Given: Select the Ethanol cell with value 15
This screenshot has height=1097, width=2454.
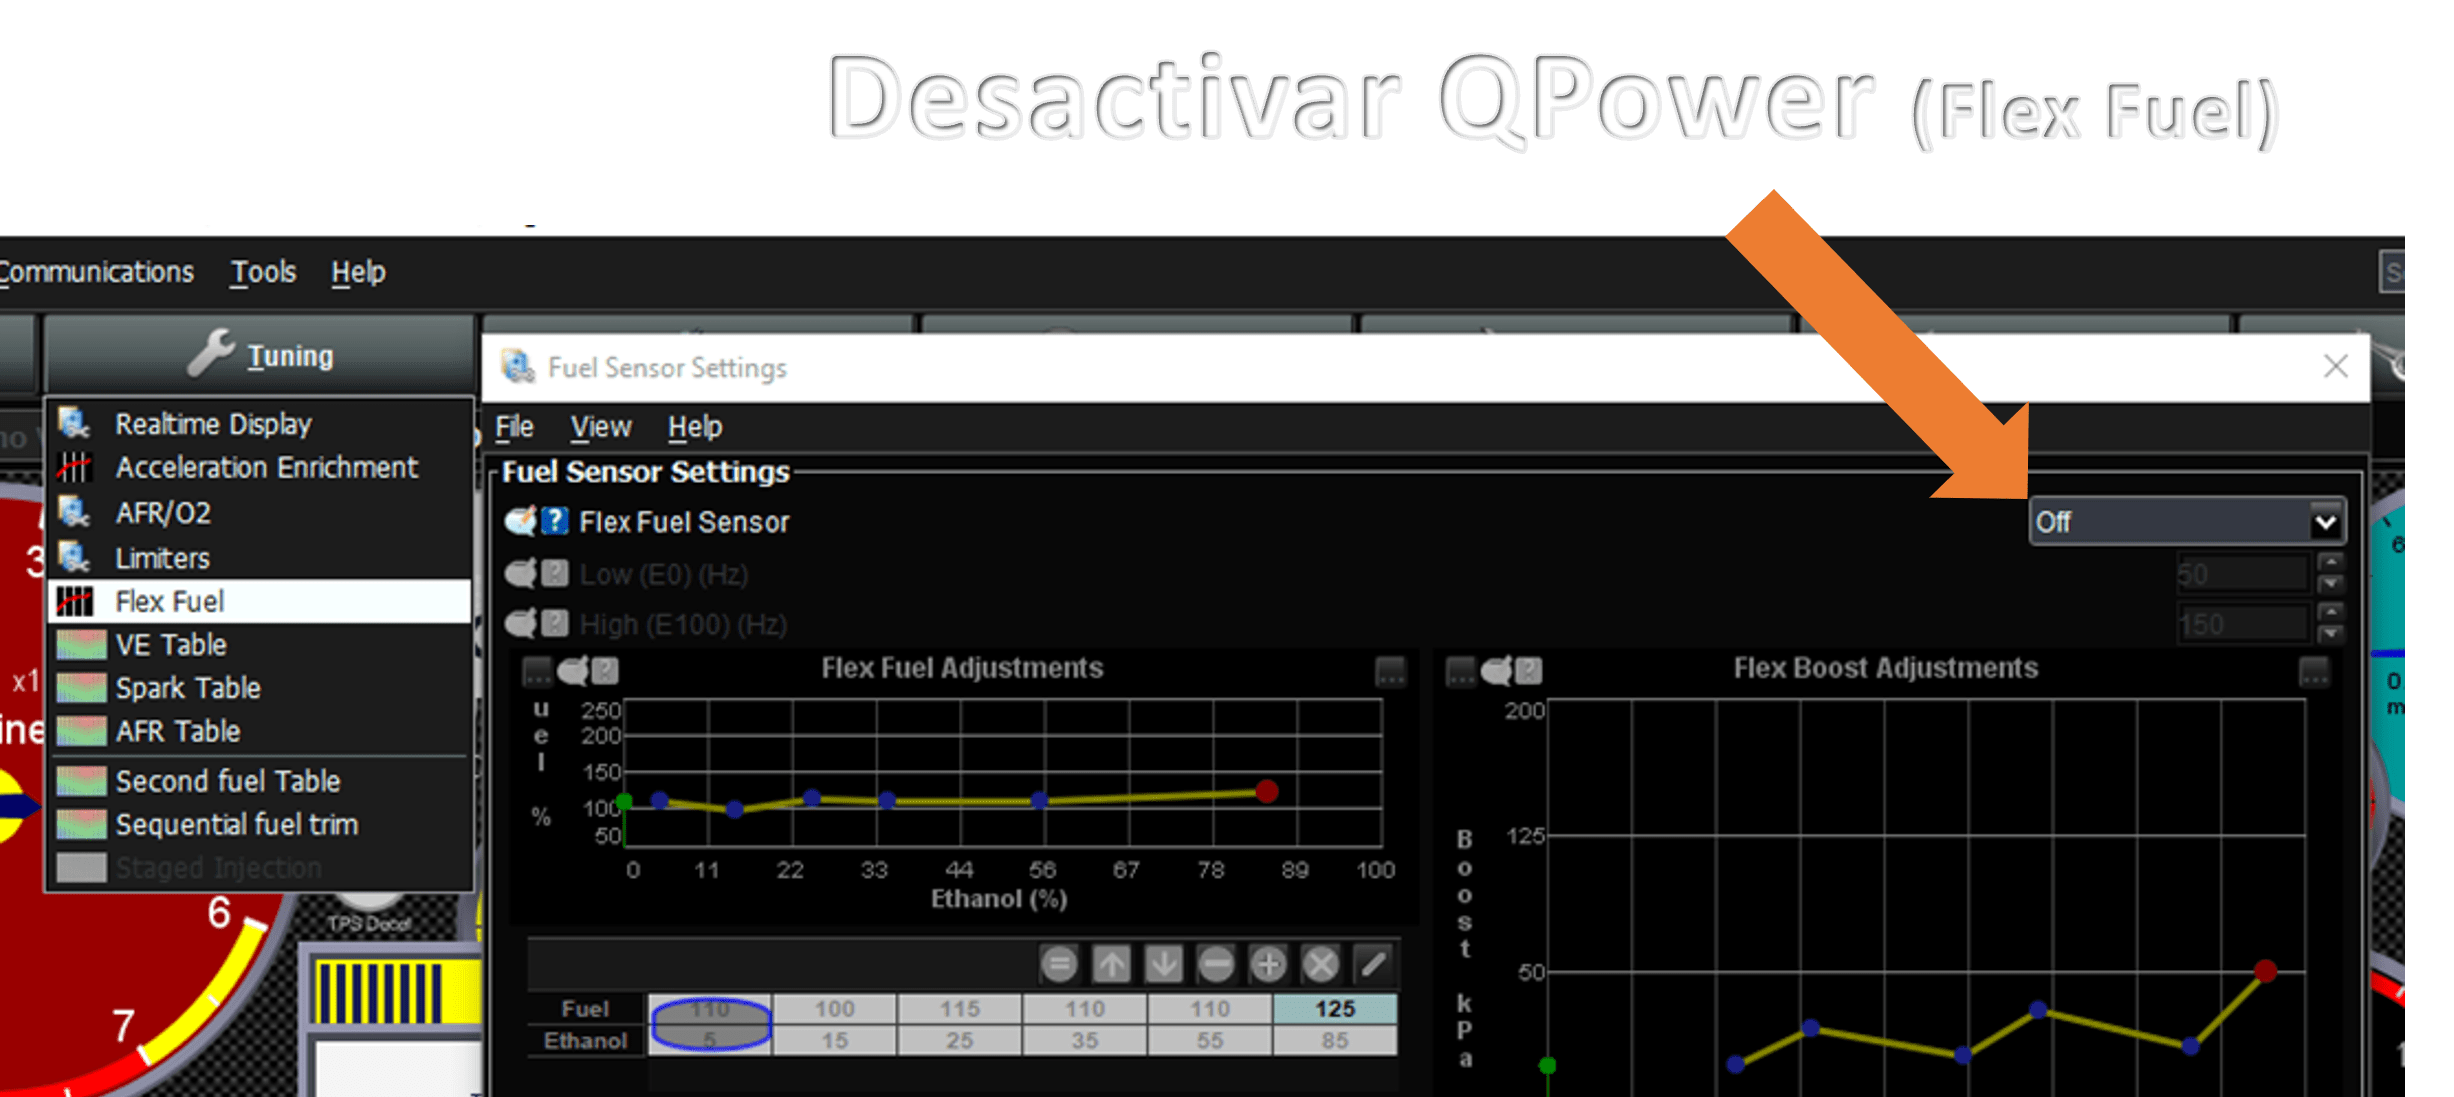Looking at the screenshot, I should (834, 1040).
